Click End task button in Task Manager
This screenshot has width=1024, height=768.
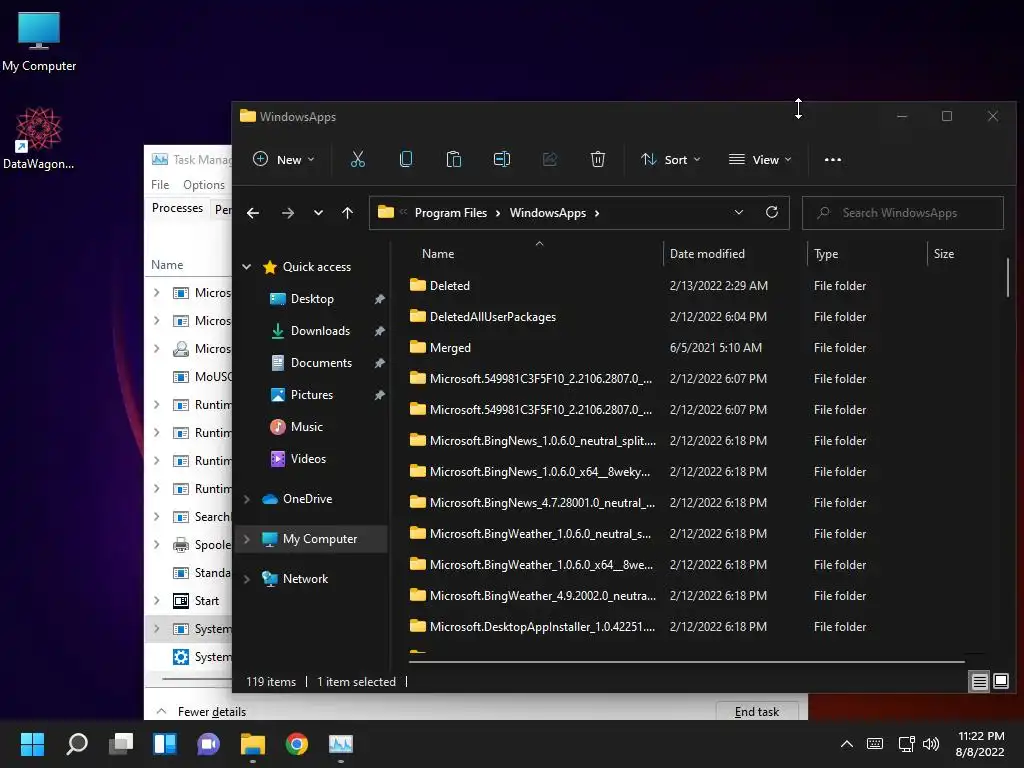(756, 712)
